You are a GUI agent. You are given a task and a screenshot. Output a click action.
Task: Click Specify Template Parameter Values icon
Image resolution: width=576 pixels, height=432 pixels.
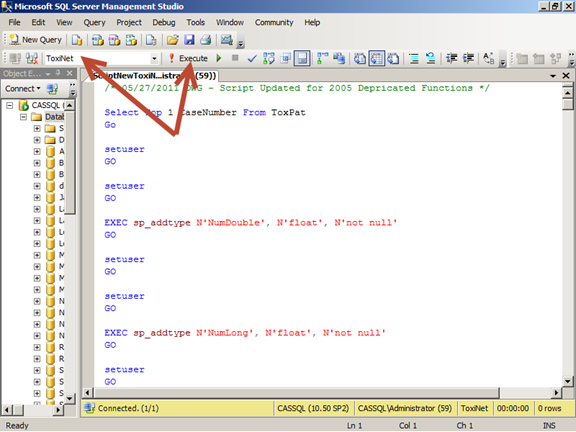[x=489, y=58]
